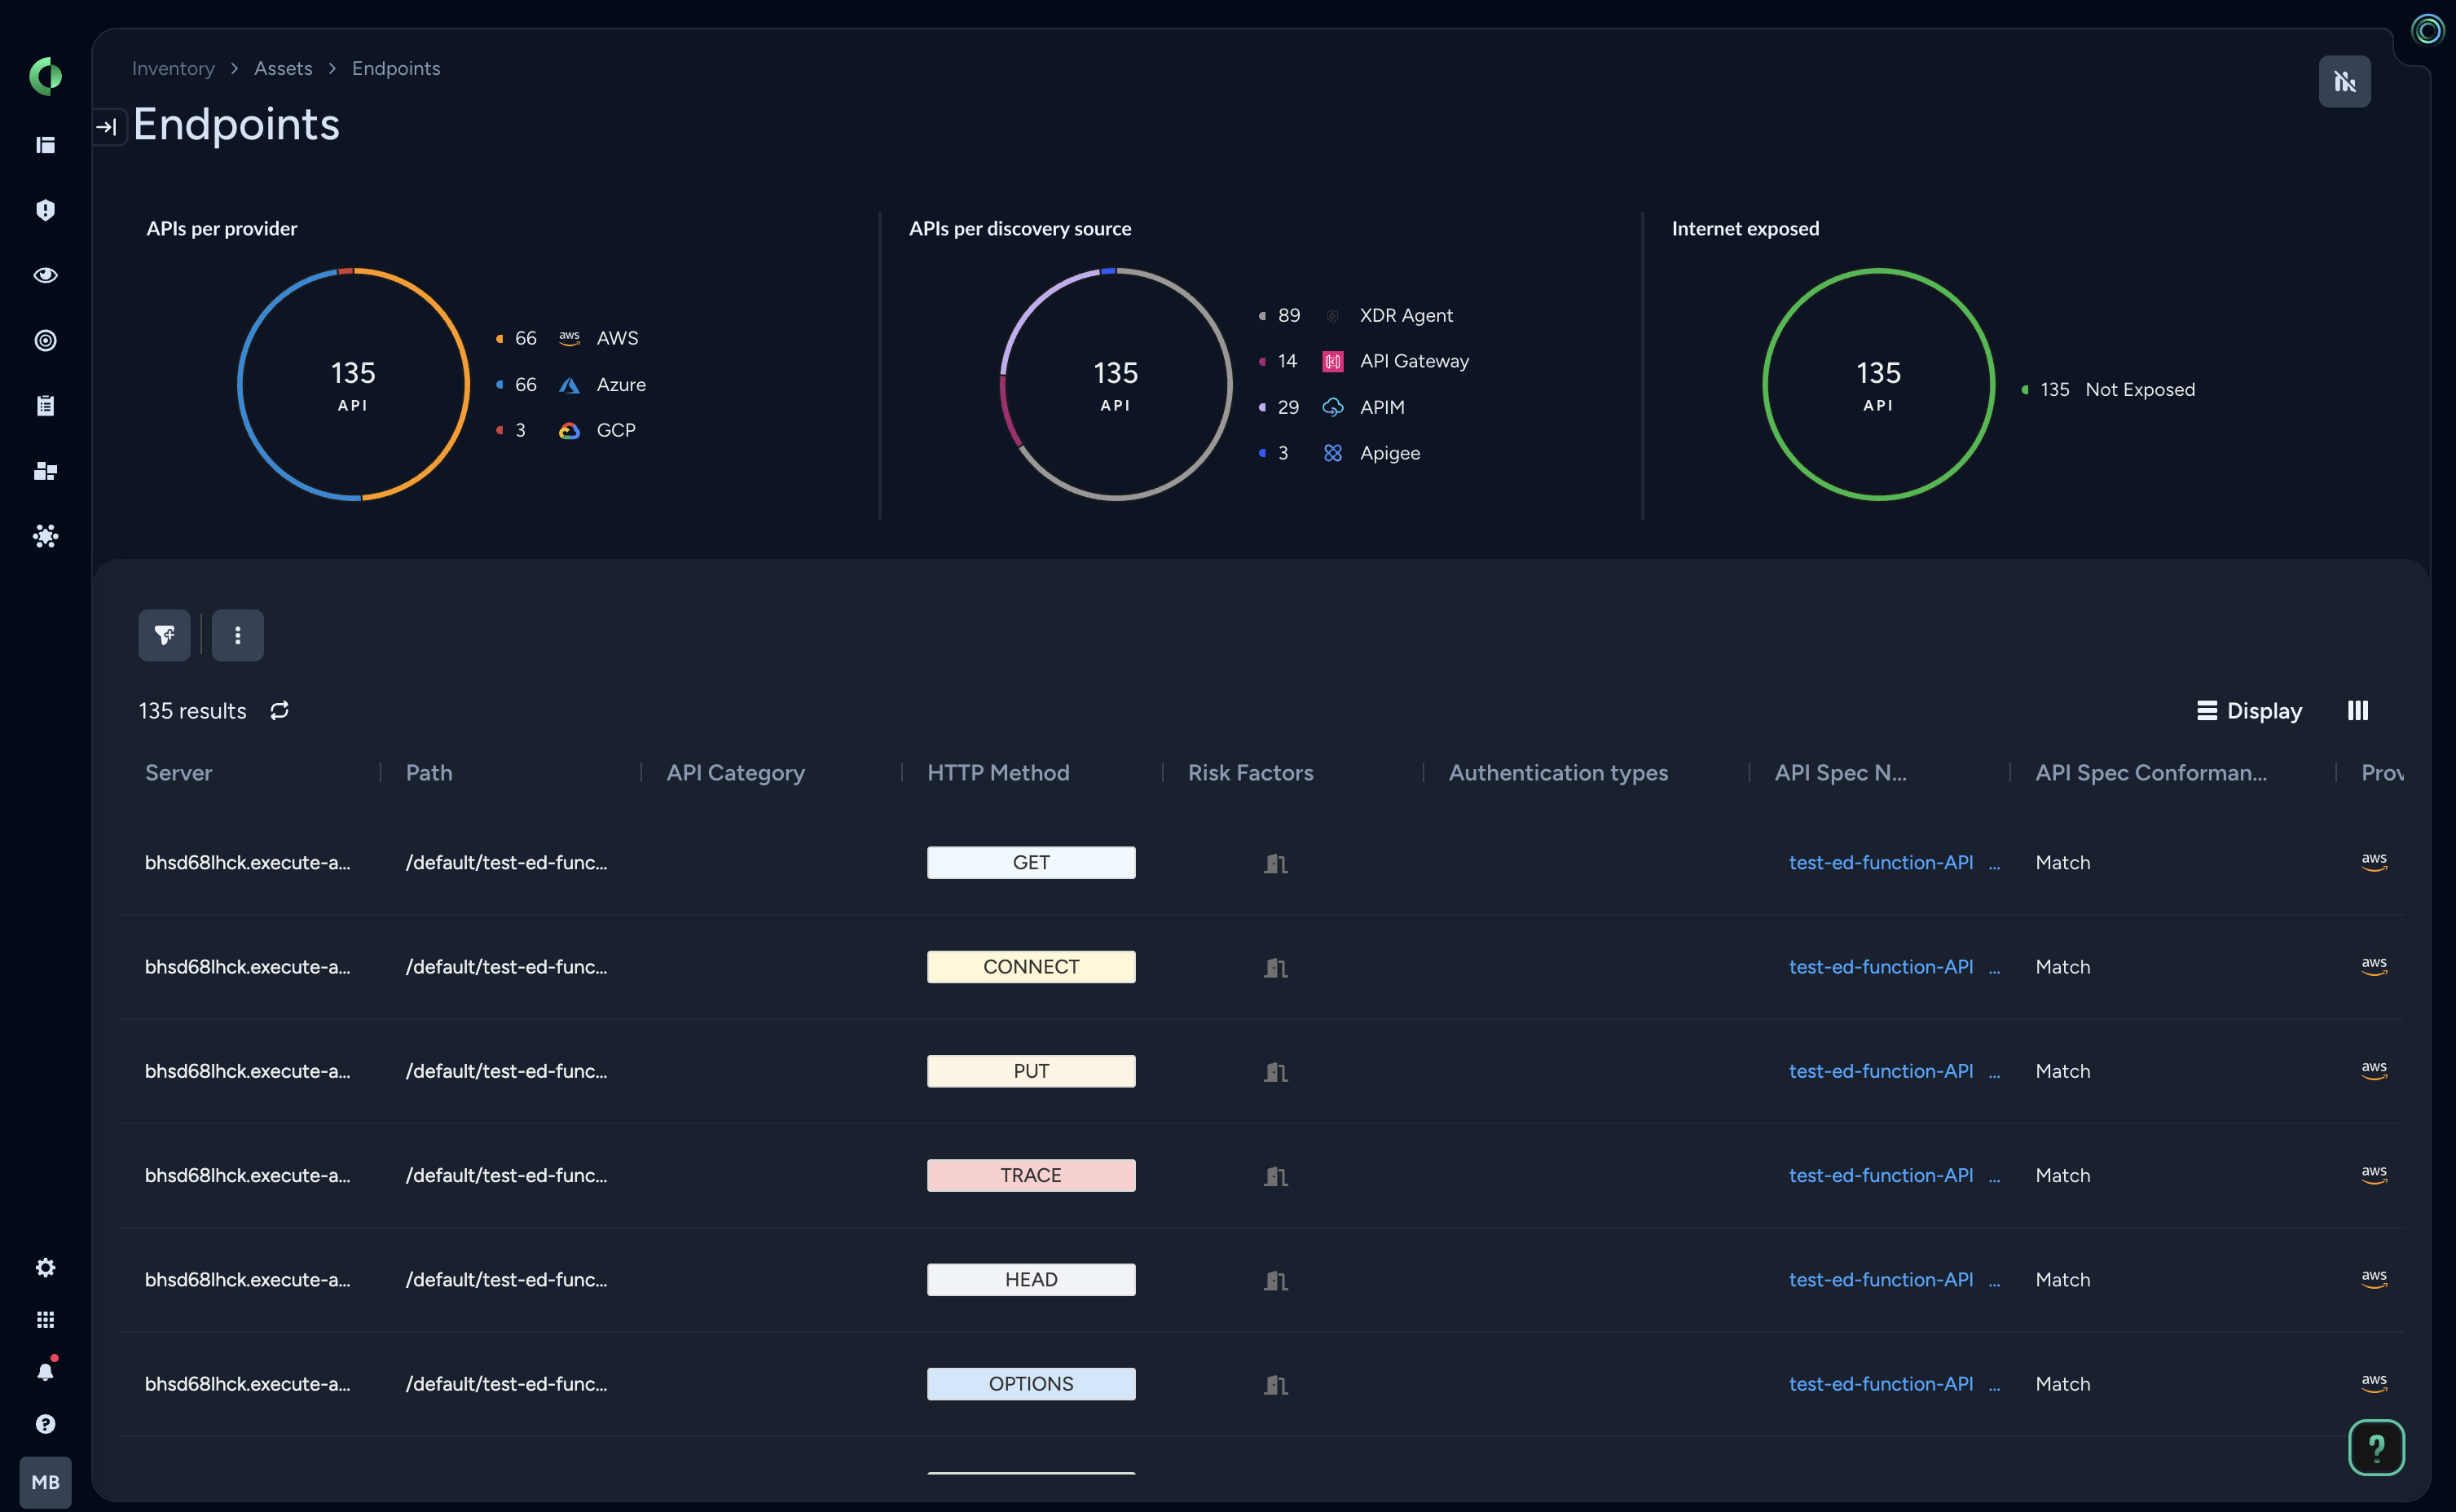Click the APIs per provider donut chart

click(x=353, y=385)
